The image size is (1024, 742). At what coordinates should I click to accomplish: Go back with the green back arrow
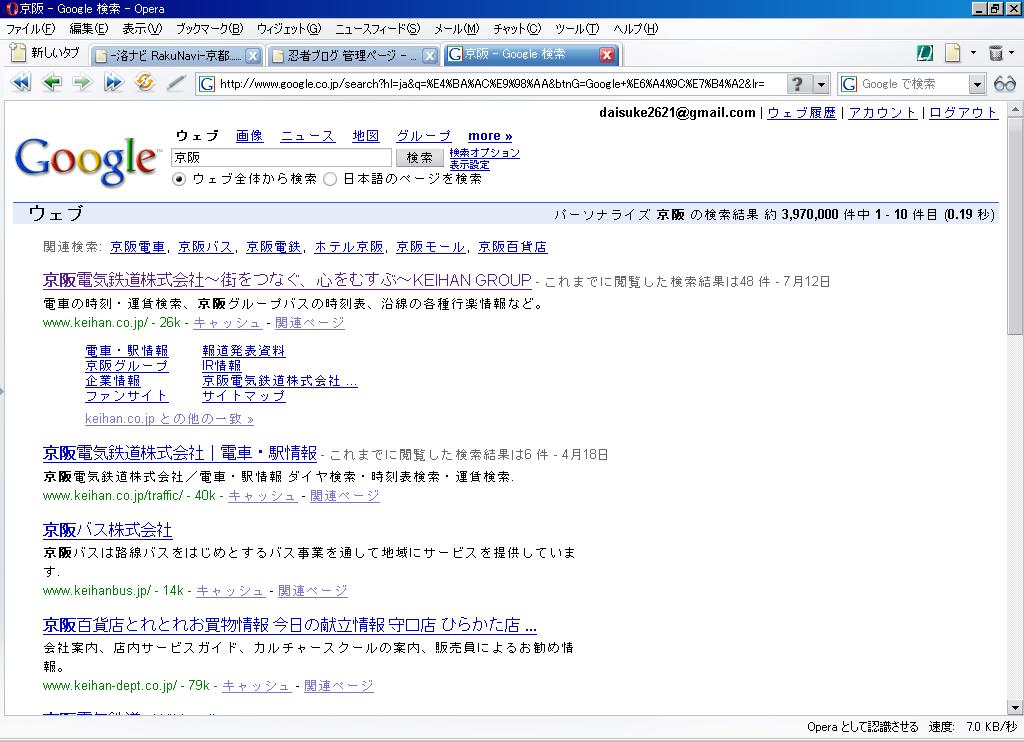point(52,83)
